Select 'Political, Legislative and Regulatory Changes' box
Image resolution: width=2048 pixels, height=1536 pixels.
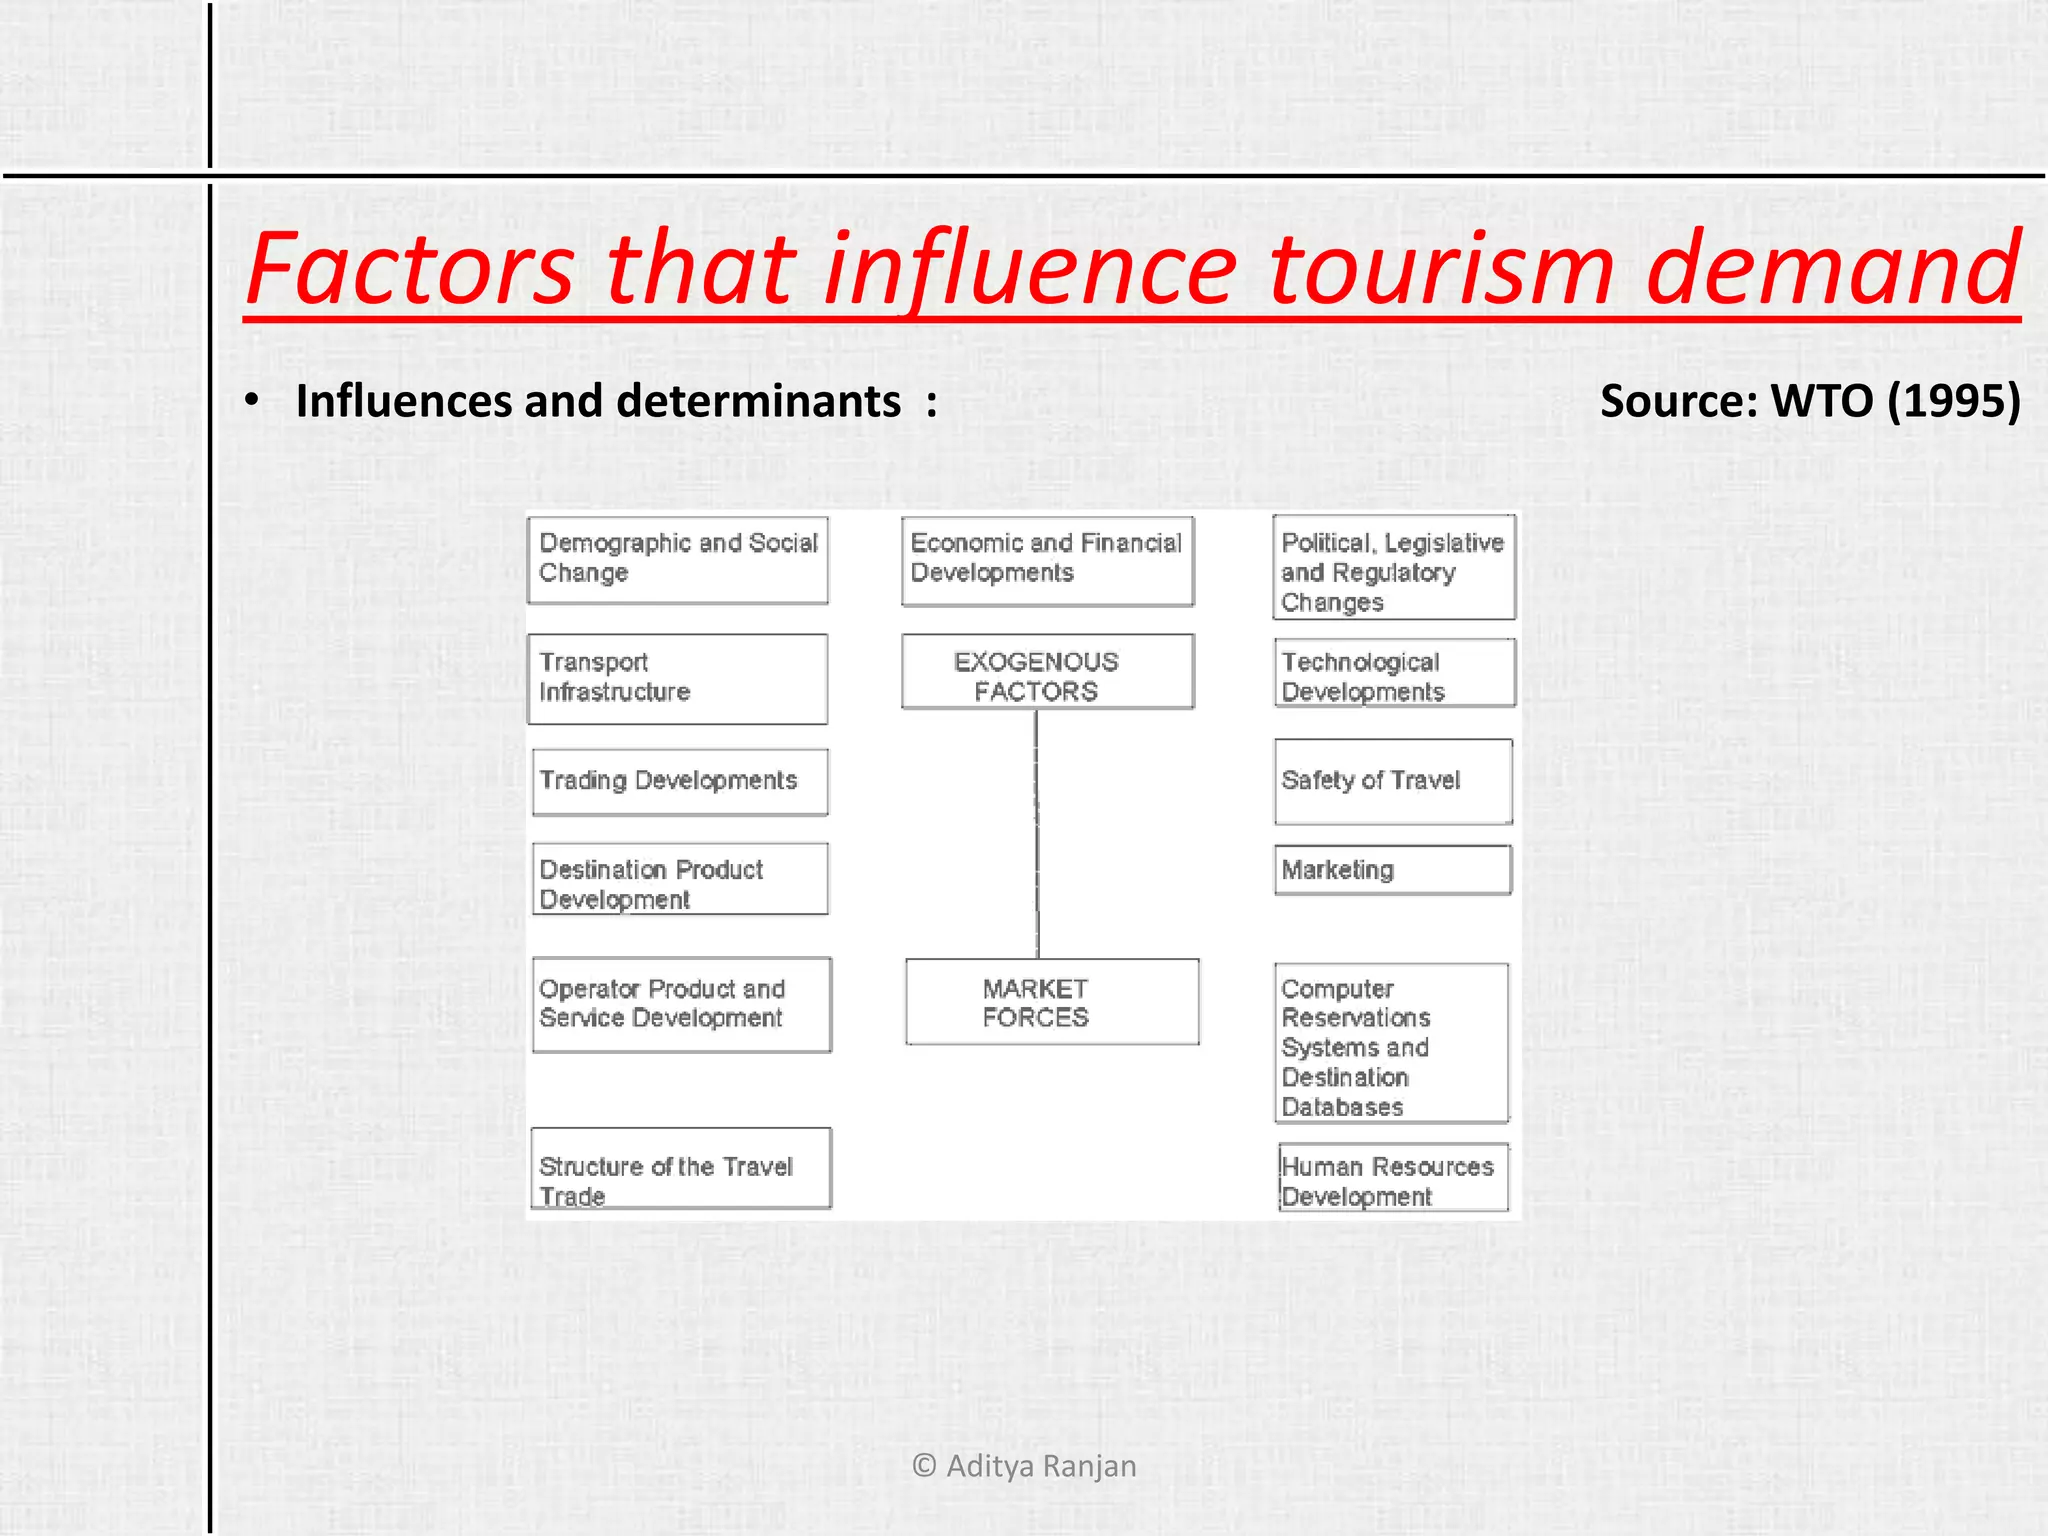(1394, 568)
